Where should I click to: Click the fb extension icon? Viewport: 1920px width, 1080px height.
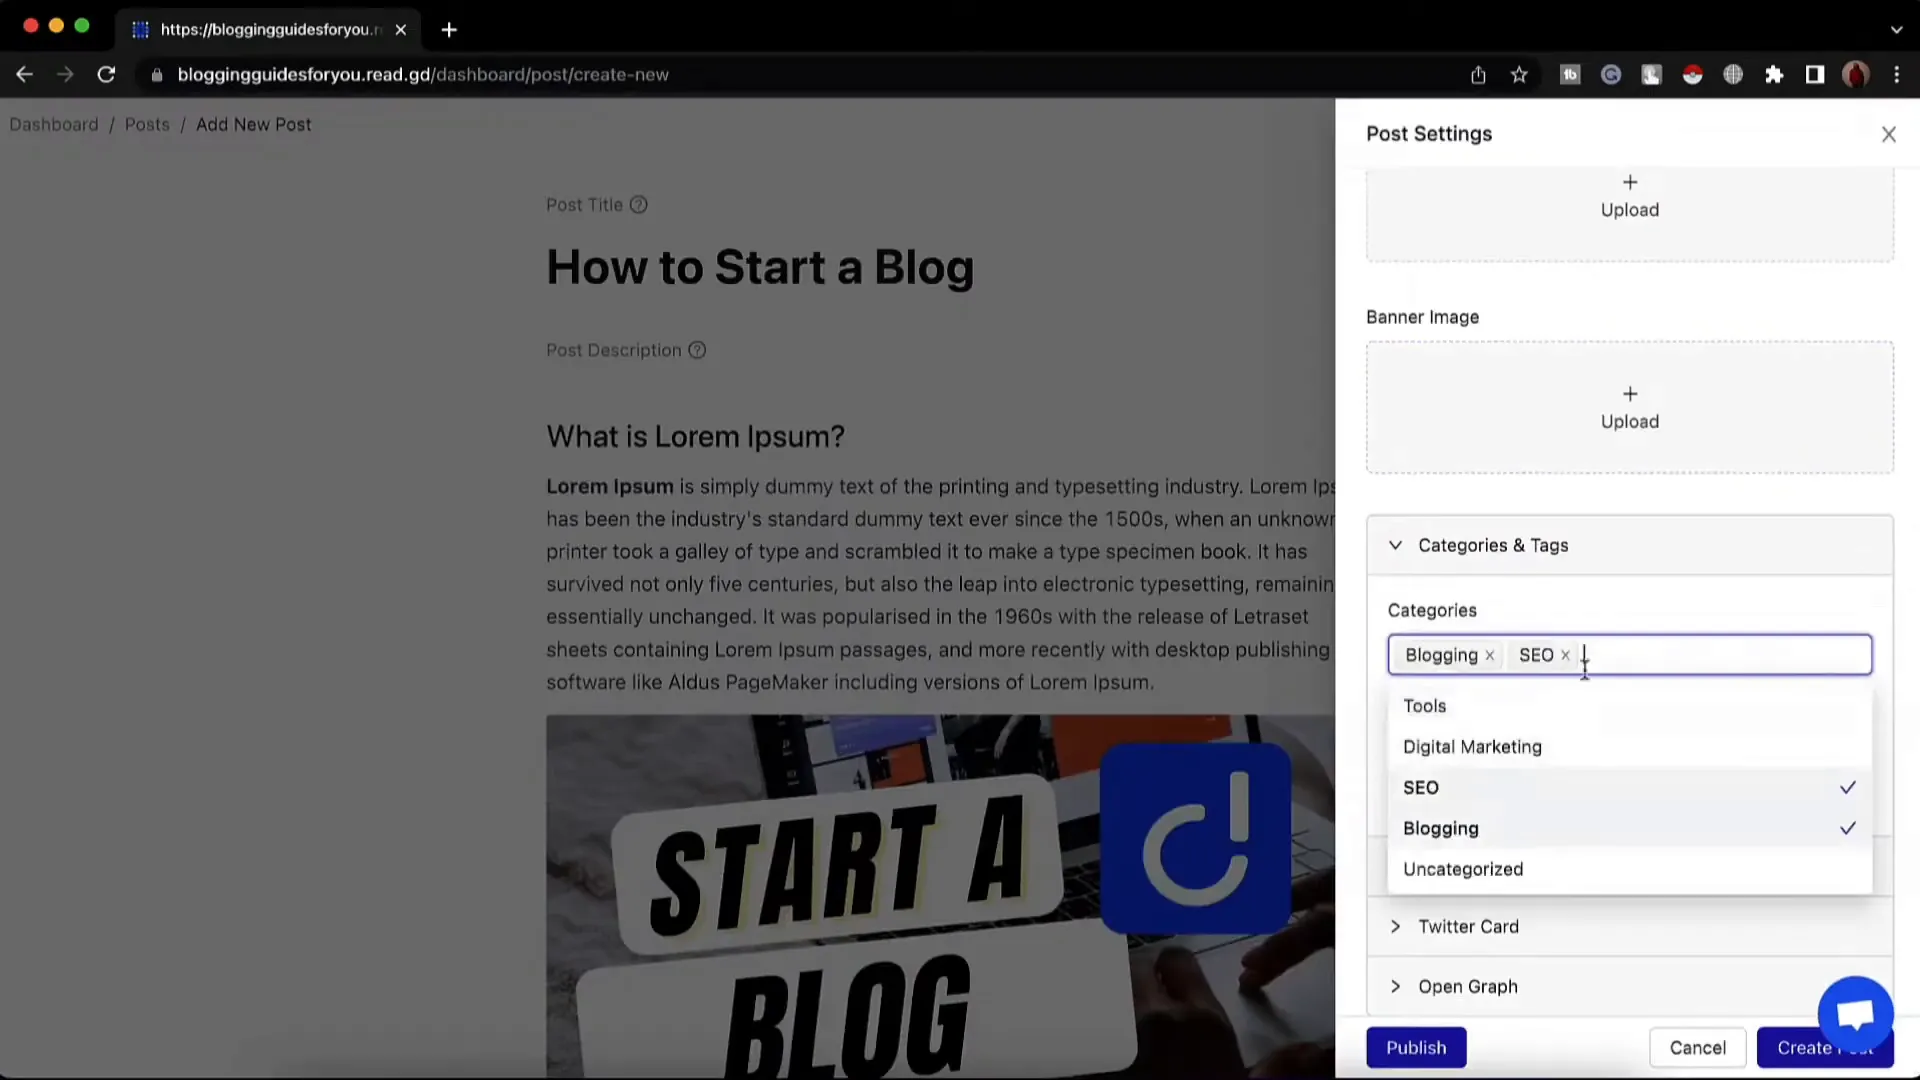point(1570,75)
